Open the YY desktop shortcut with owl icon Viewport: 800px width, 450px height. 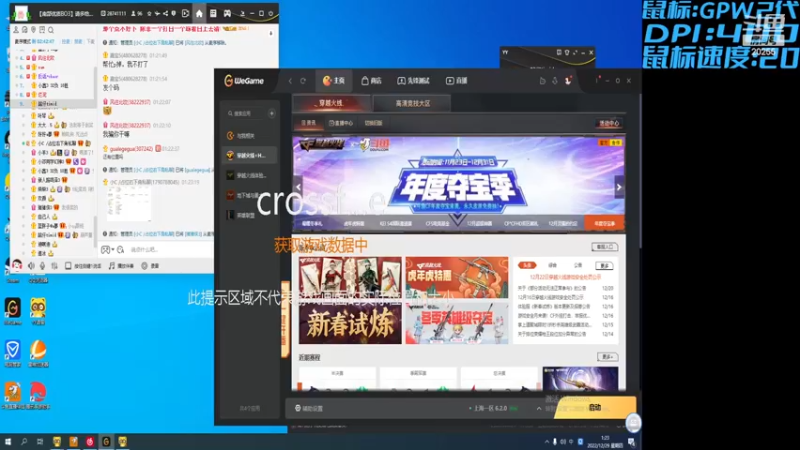pyautogui.click(x=38, y=311)
